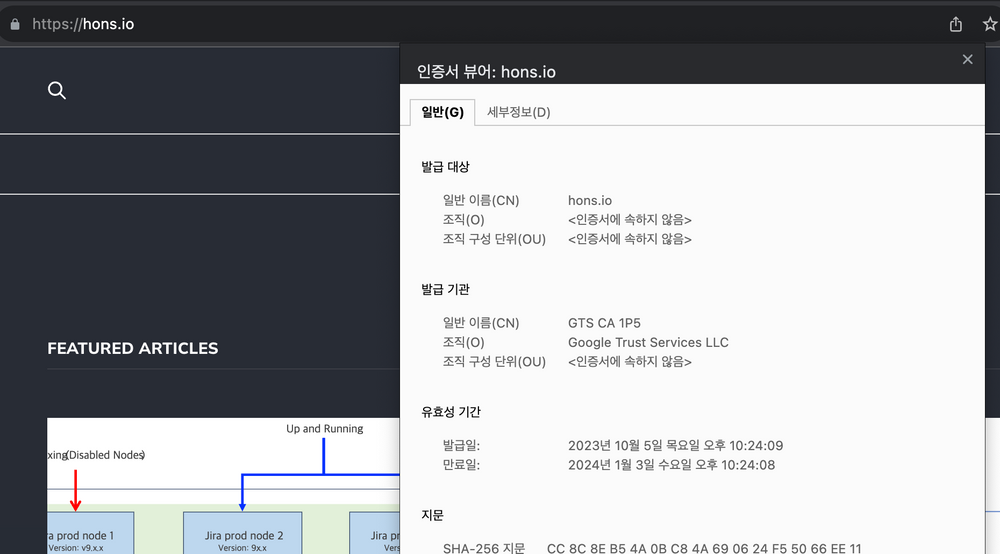
Task: Click the SHA-256 지문 fingerprint value
Action: click(704, 548)
